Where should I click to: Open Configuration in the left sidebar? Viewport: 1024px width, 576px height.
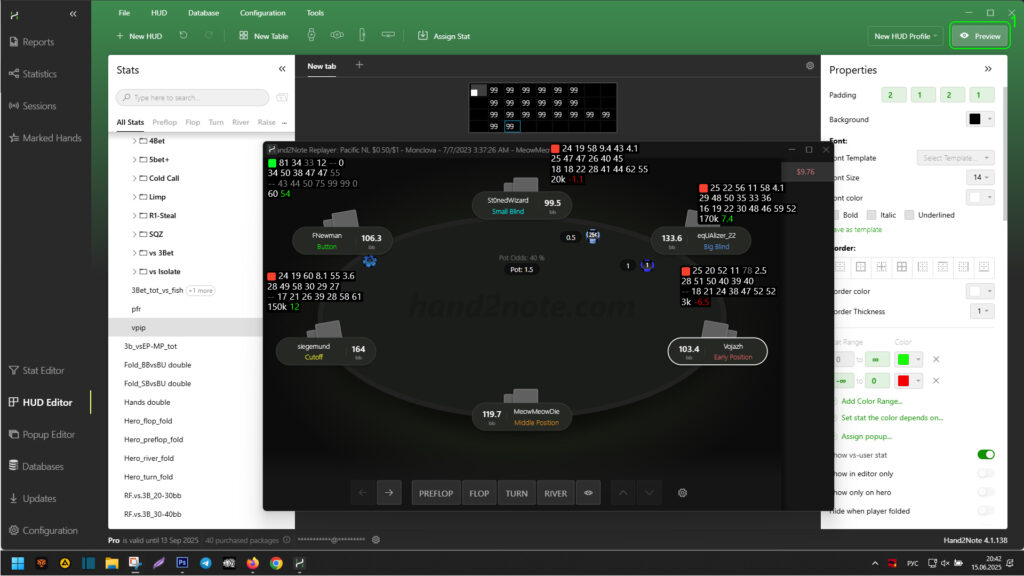coord(44,530)
